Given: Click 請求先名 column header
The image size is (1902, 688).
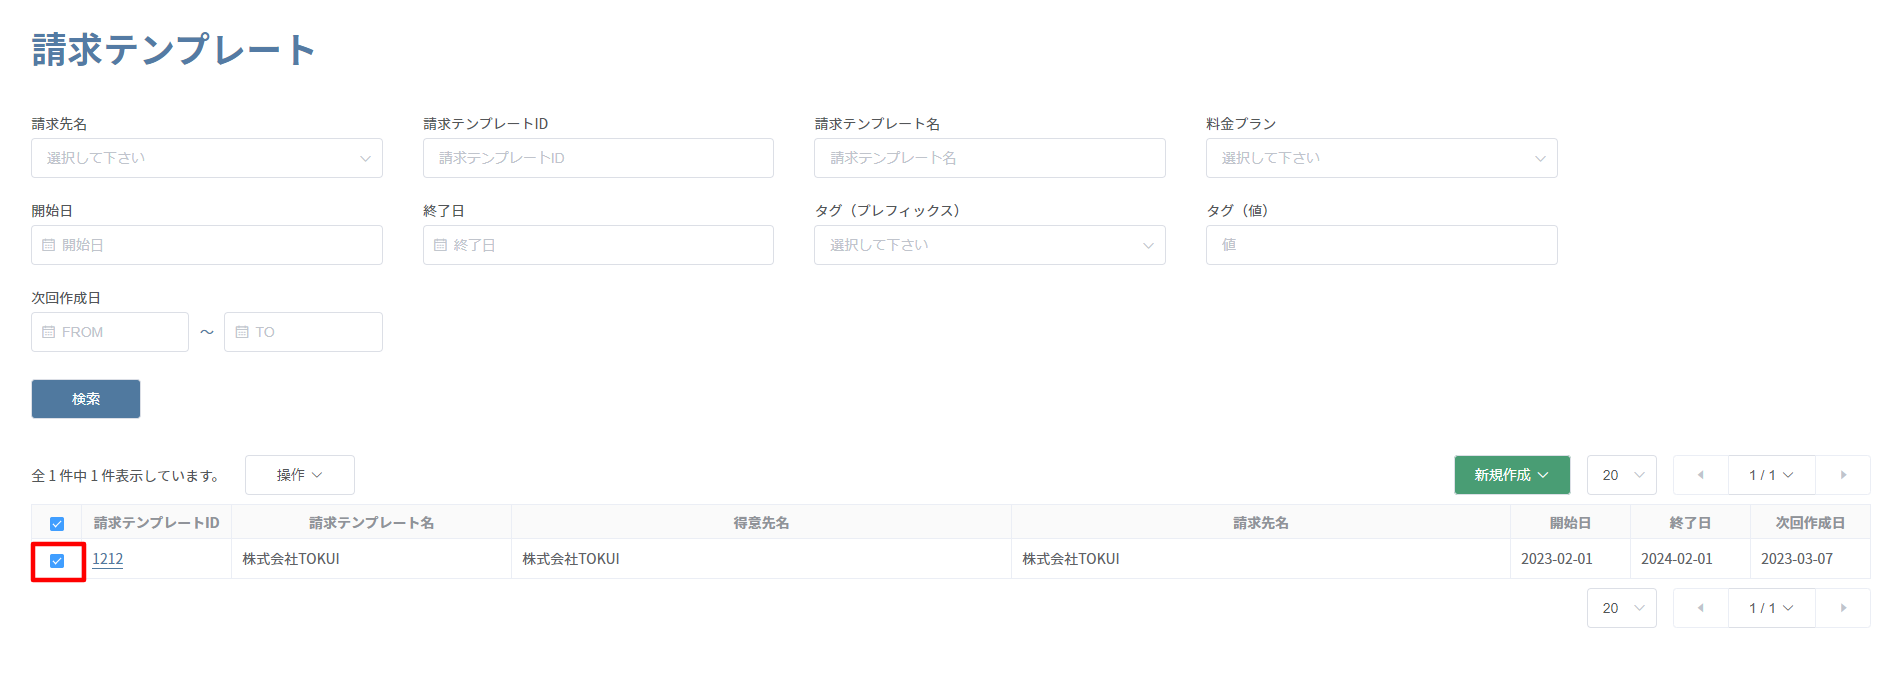Looking at the screenshot, I should click(x=1260, y=523).
